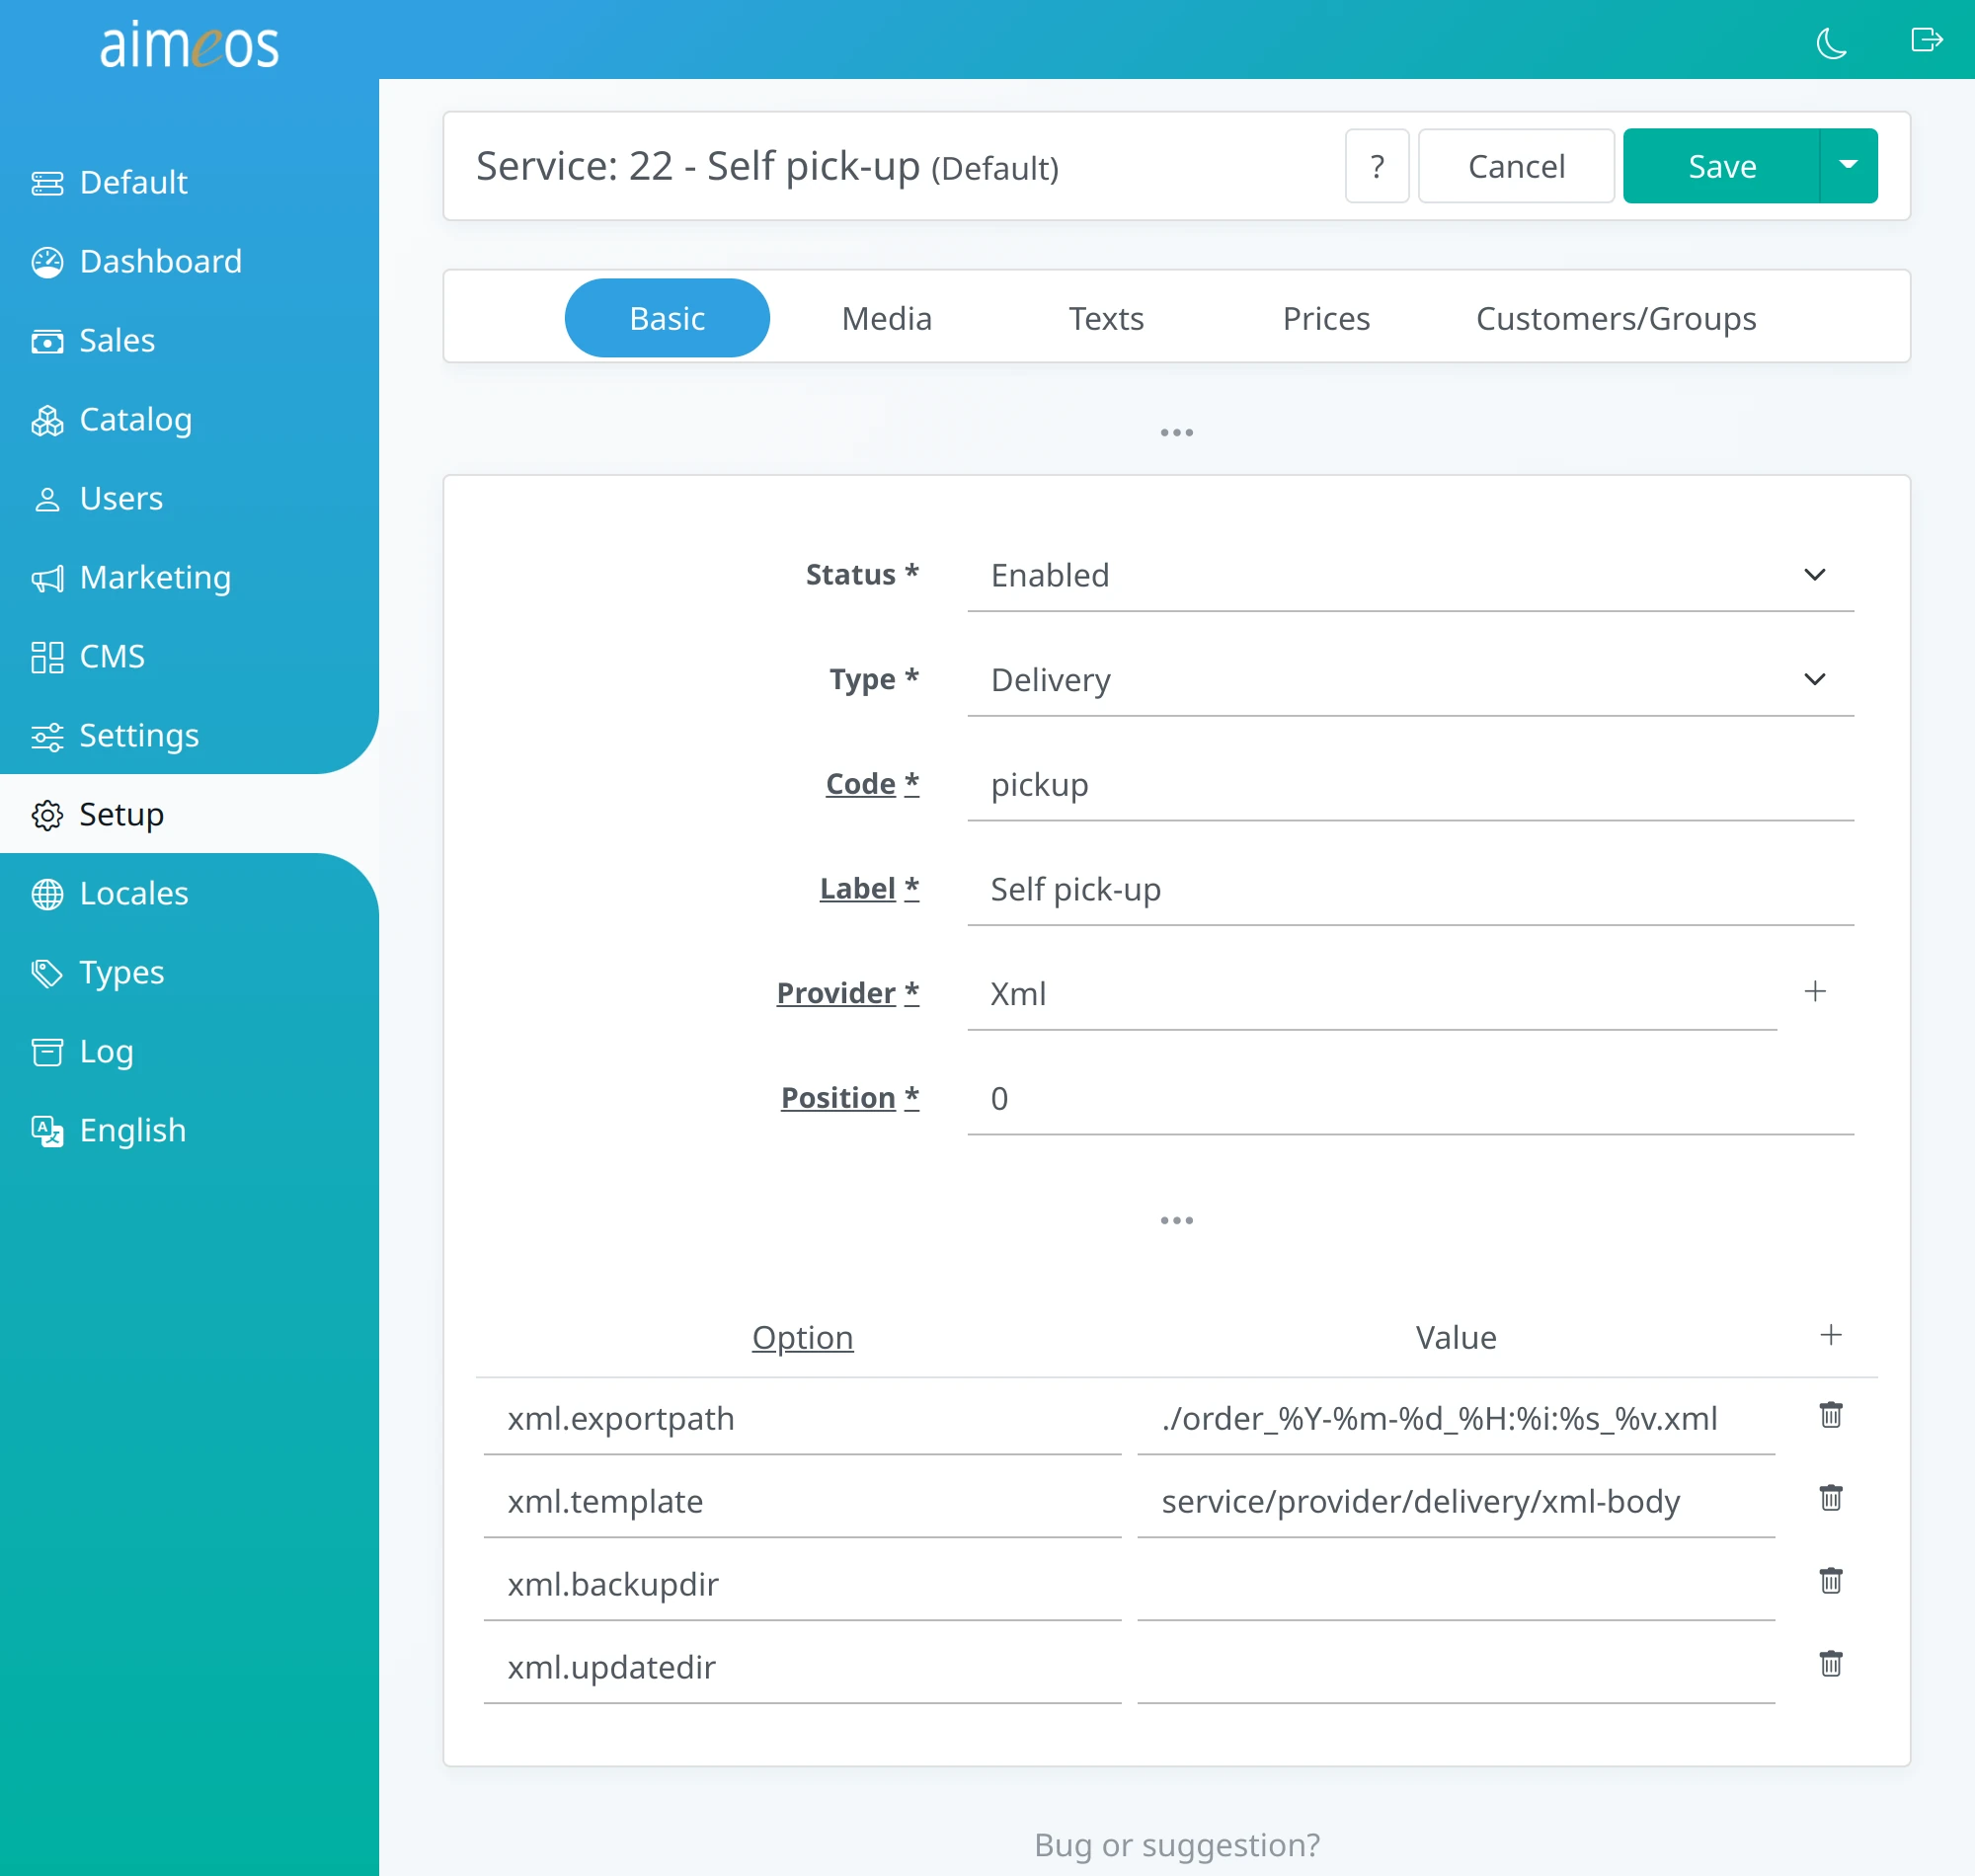Click the logout icon in the header
This screenshot has height=1876, width=1975.
(x=1926, y=40)
